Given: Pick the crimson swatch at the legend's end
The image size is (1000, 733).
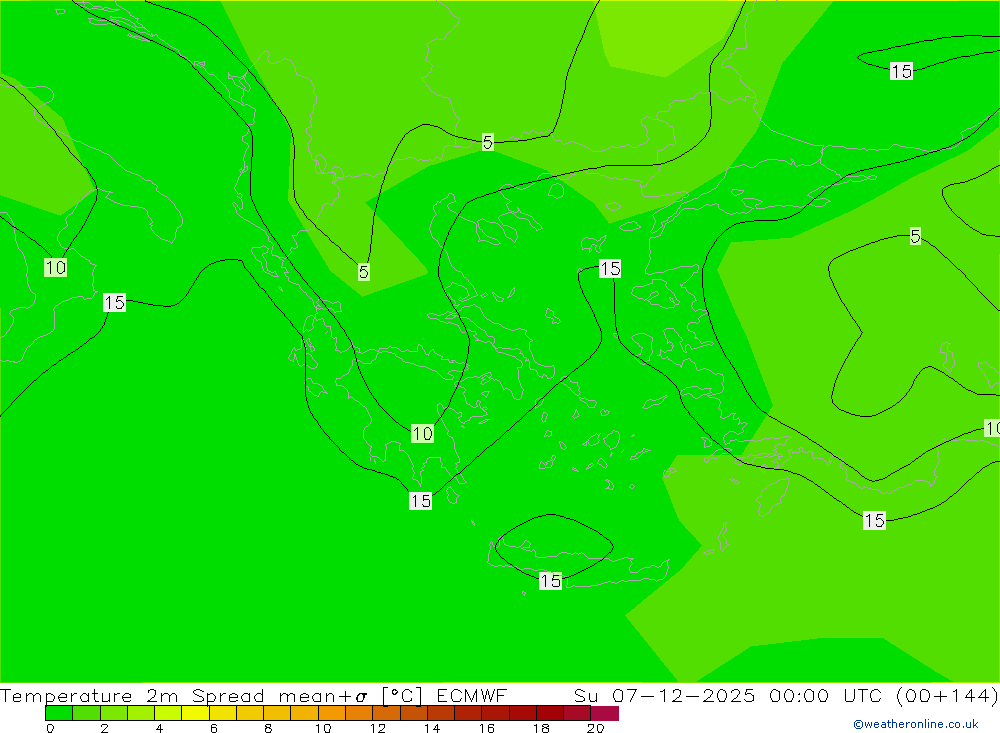Looking at the screenshot, I should coord(605,713).
